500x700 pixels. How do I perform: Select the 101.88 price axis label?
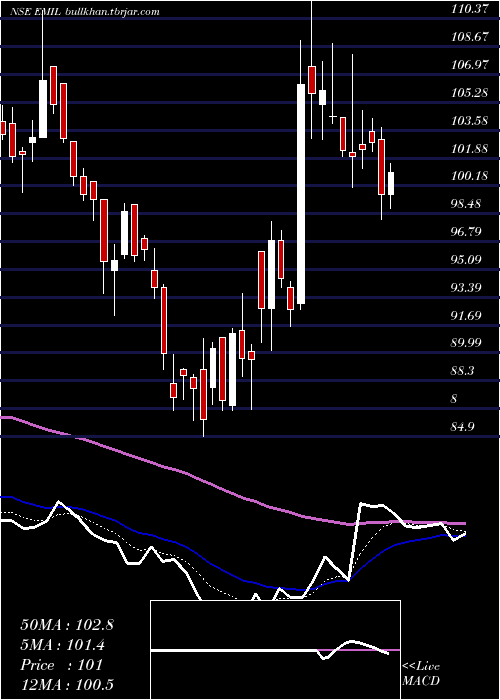[469, 149]
